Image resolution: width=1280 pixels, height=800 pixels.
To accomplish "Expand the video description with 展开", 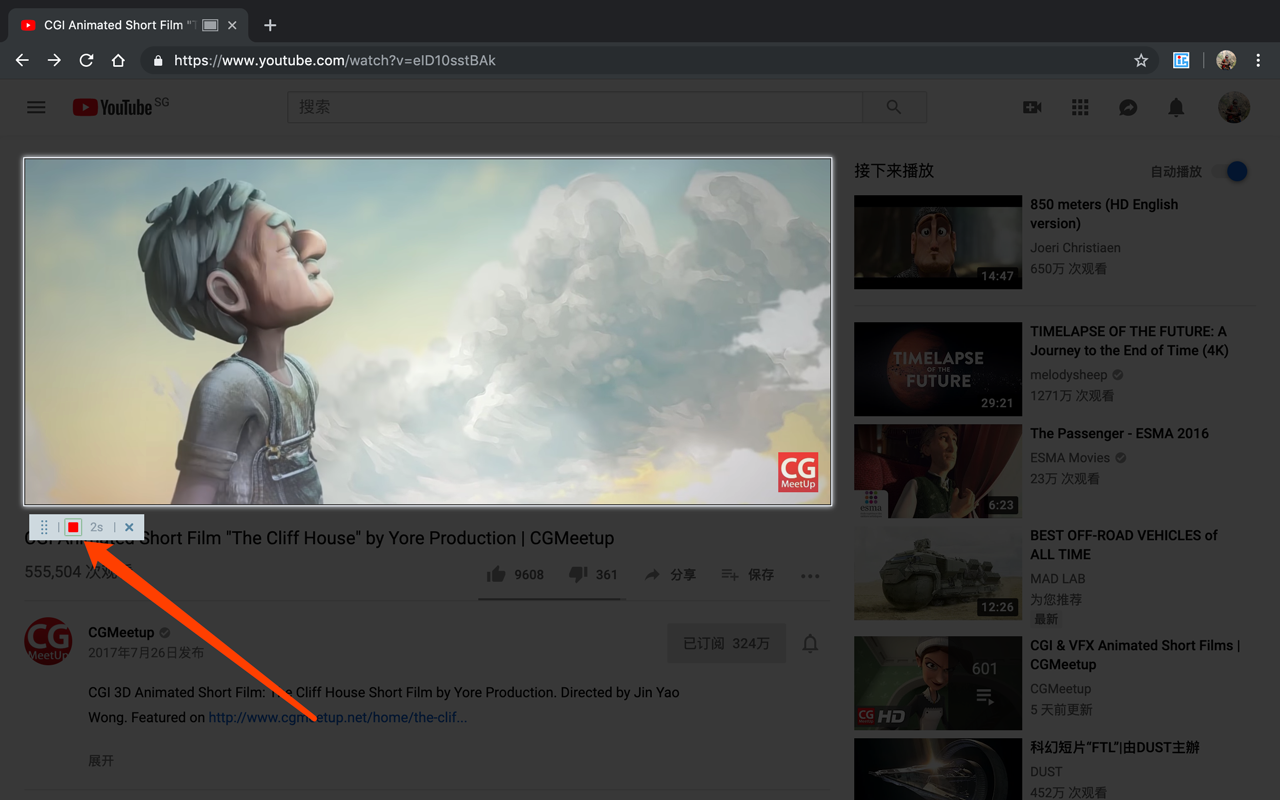I will pyautogui.click(x=101, y=760).
